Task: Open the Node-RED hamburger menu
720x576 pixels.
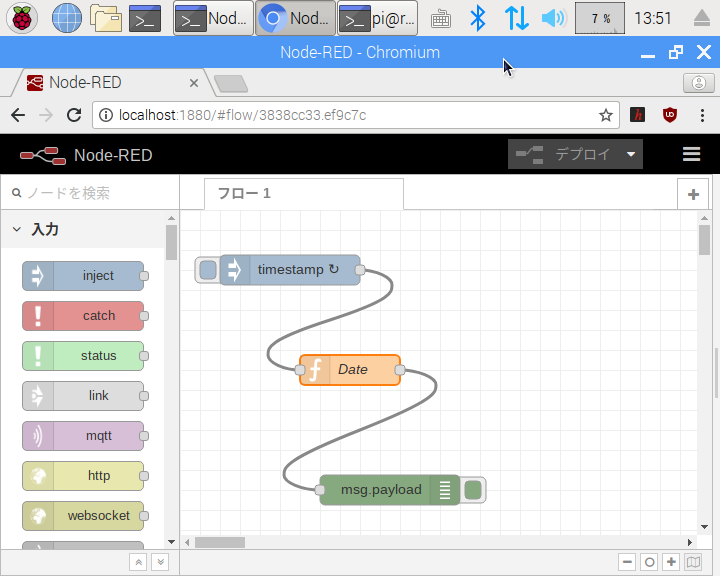Action: [x=691, y=154]
